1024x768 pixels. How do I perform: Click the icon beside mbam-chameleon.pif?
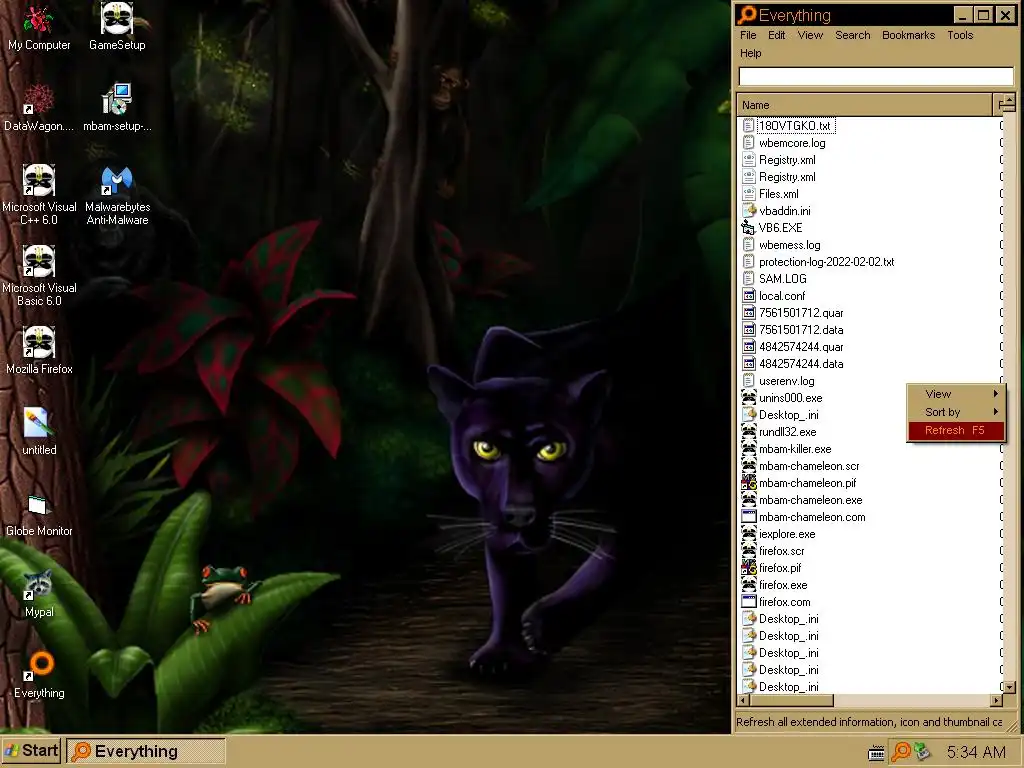(x=748, y=483)
